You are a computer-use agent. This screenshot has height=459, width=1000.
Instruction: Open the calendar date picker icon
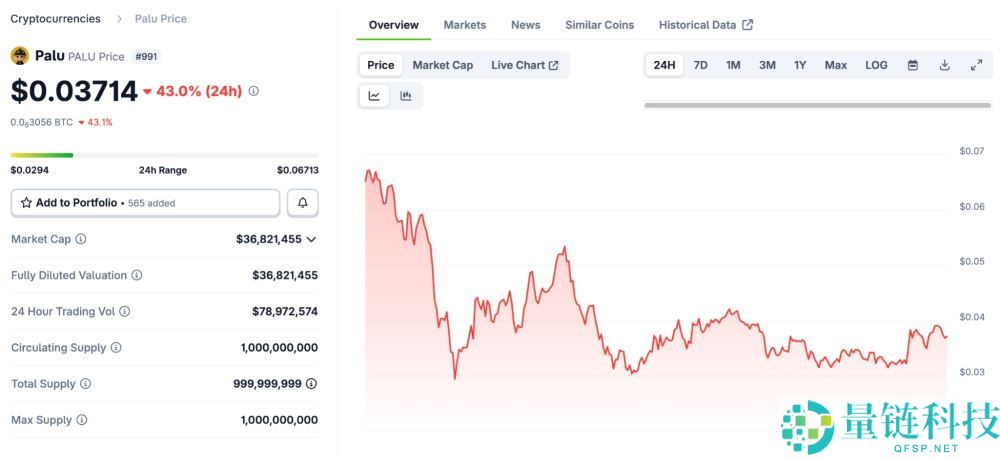(x=913, y=65)
